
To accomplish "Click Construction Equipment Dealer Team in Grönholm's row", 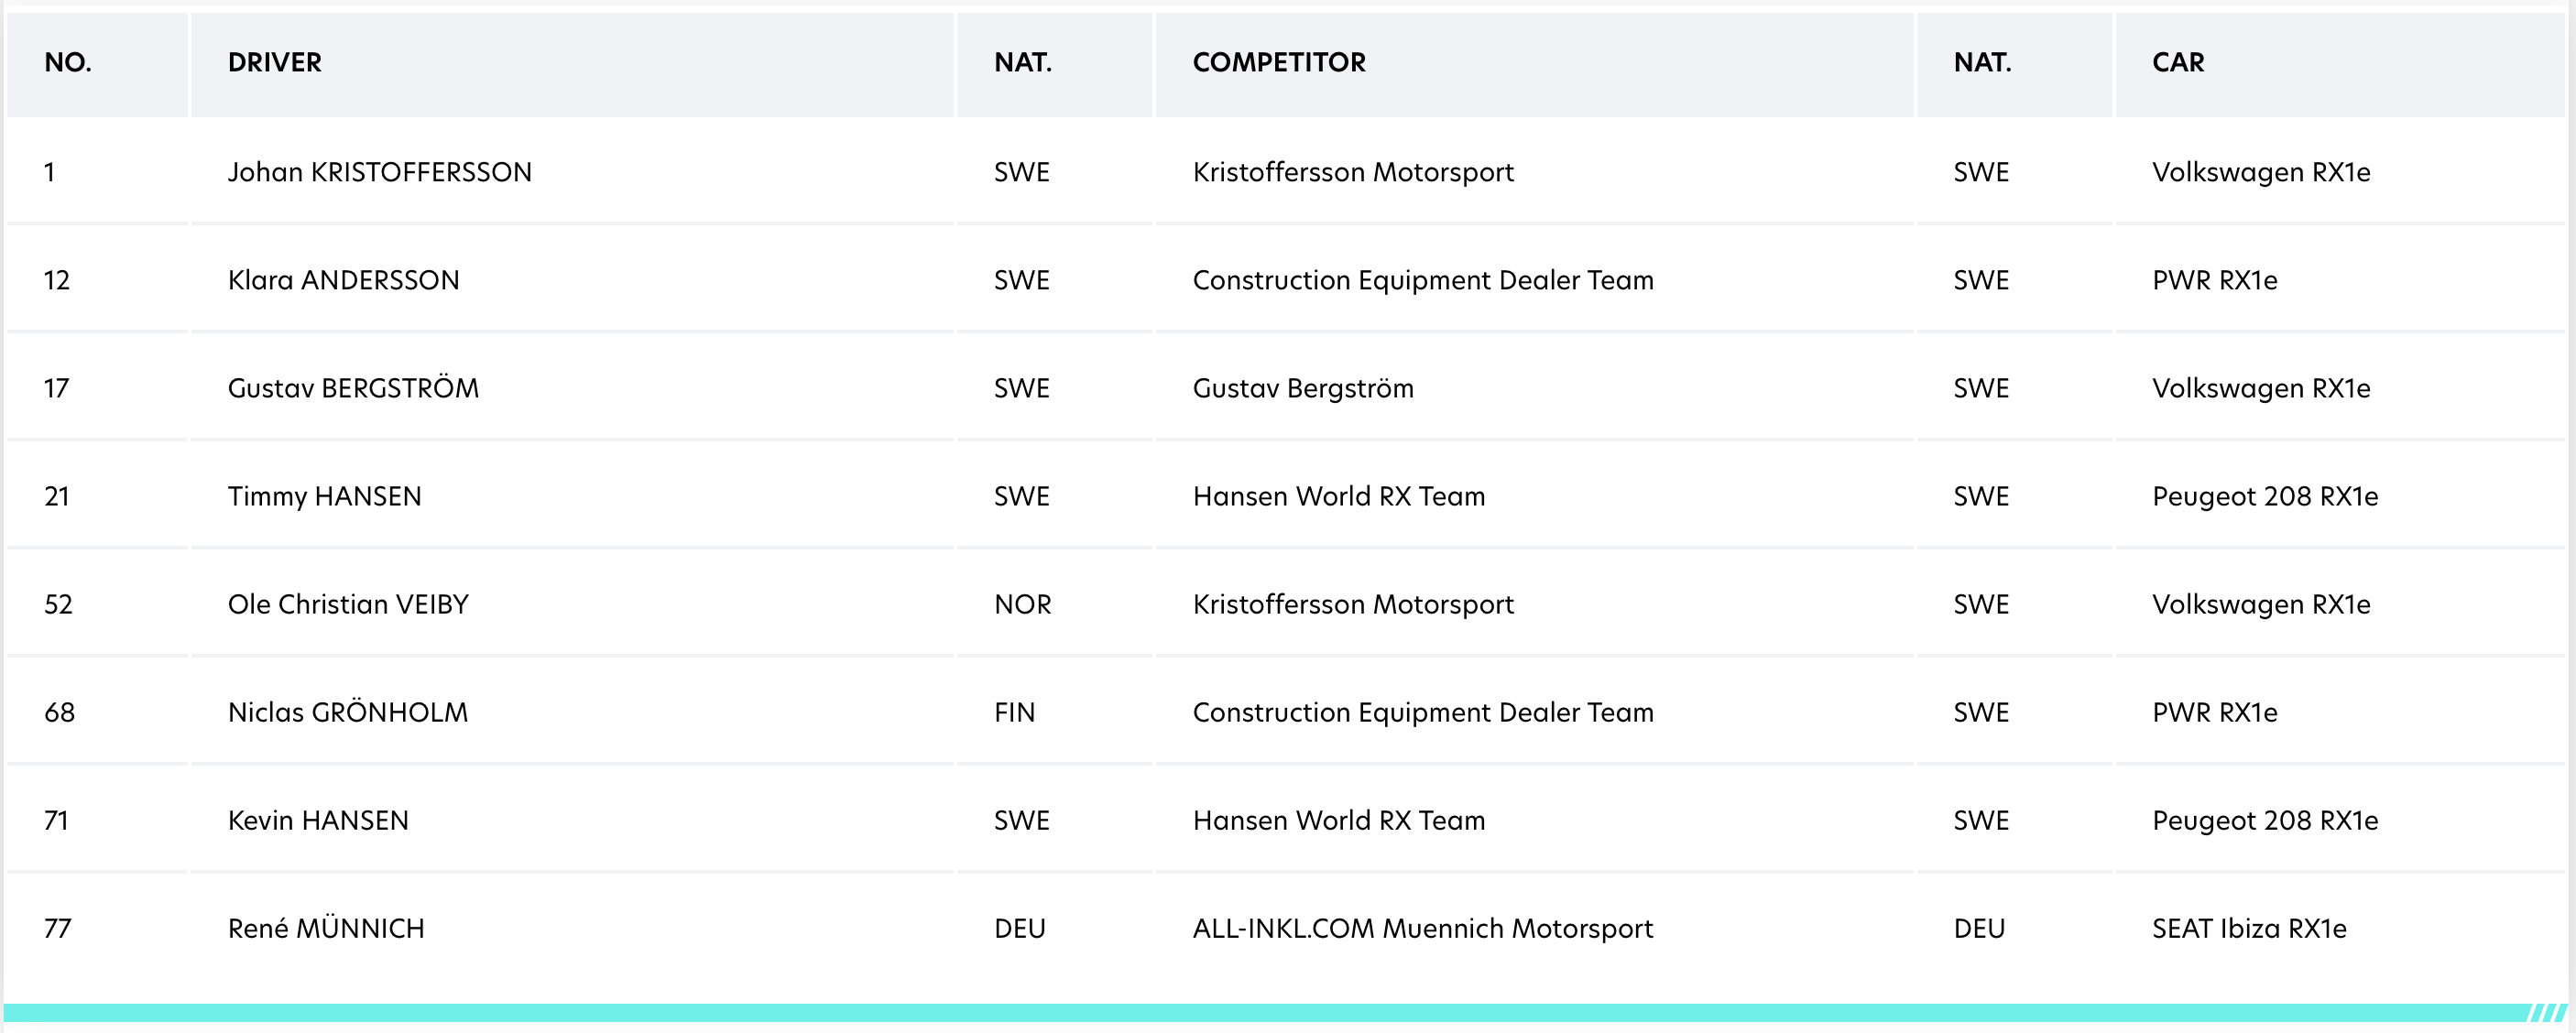I will click(x=1423, y=712).
